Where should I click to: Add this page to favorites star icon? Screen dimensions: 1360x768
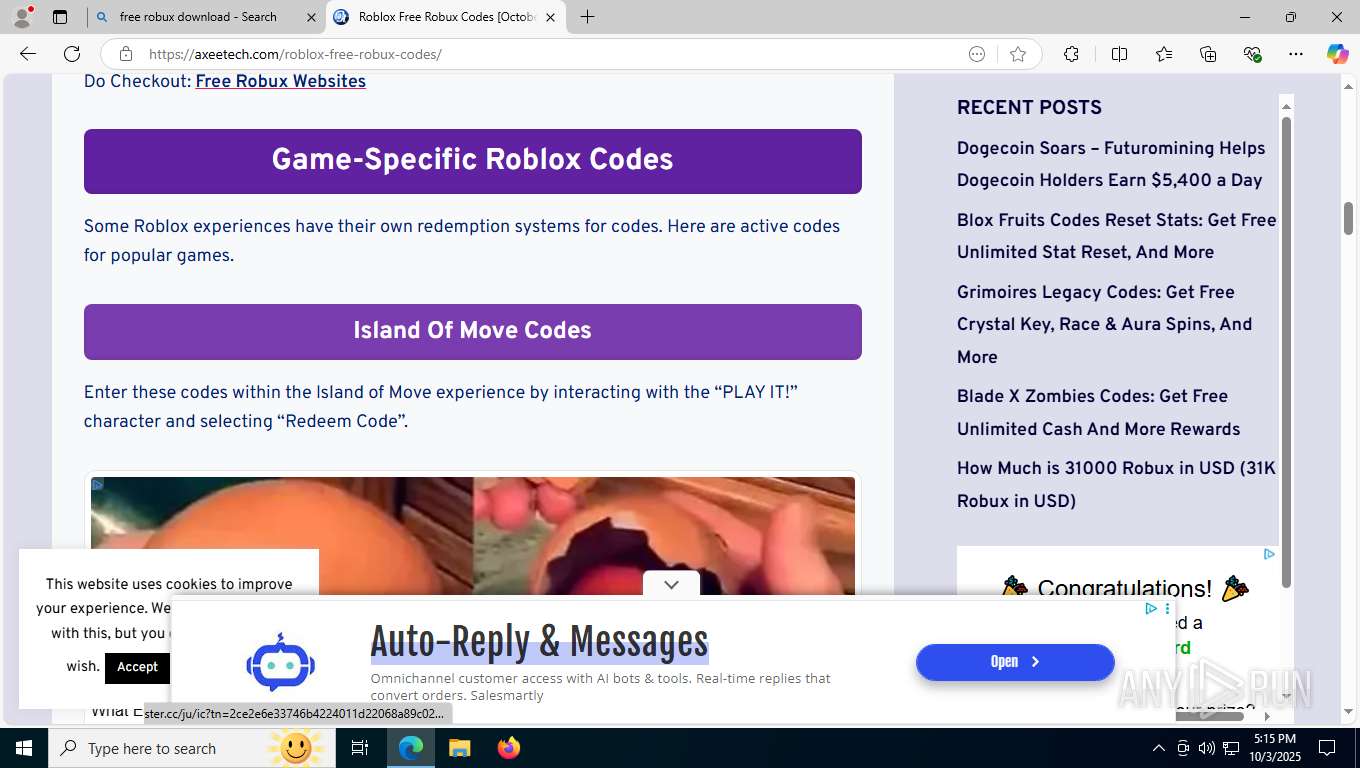click(1018, 54)
